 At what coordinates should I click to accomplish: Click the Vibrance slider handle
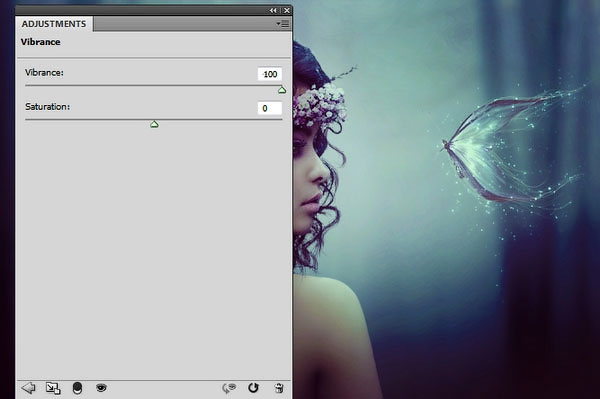coord(282,90)
